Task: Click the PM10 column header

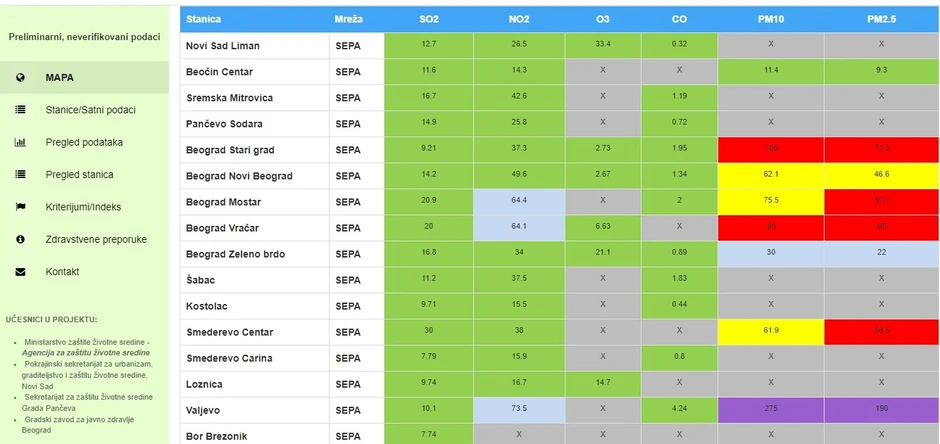Action: (770, 19)
